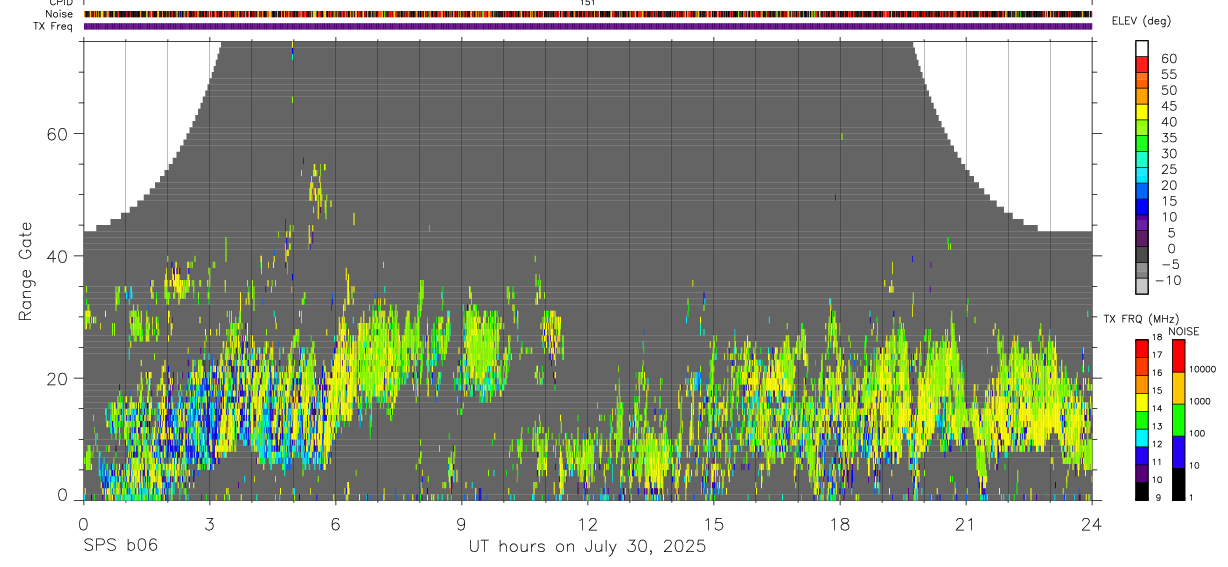The width and height of the screenshot is (1228, 567).
Task: Click x-axis tick label "6"
Action: pos(335,523)
